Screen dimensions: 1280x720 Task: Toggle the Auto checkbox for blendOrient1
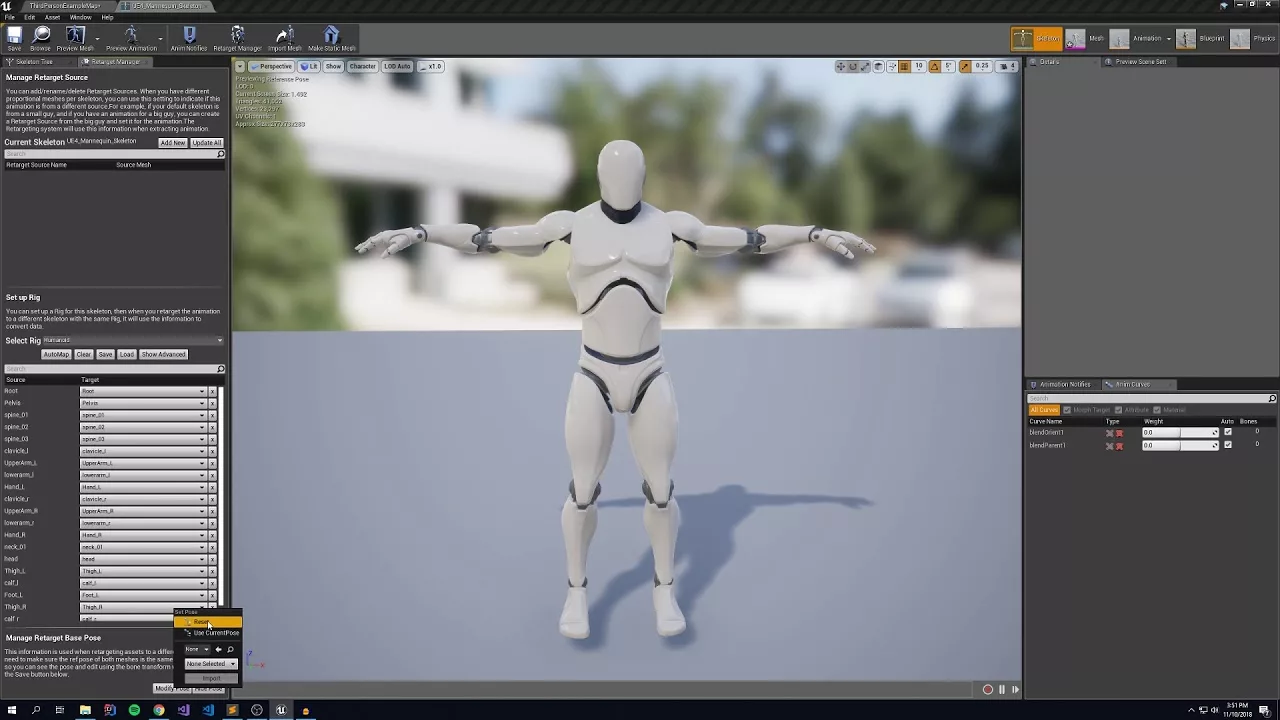point(1228,433)
